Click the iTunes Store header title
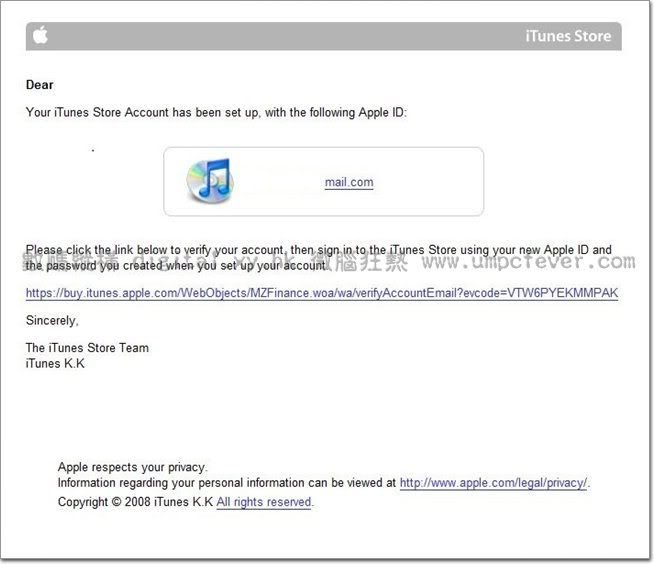654x564 pixels. (x=567, y=37)
